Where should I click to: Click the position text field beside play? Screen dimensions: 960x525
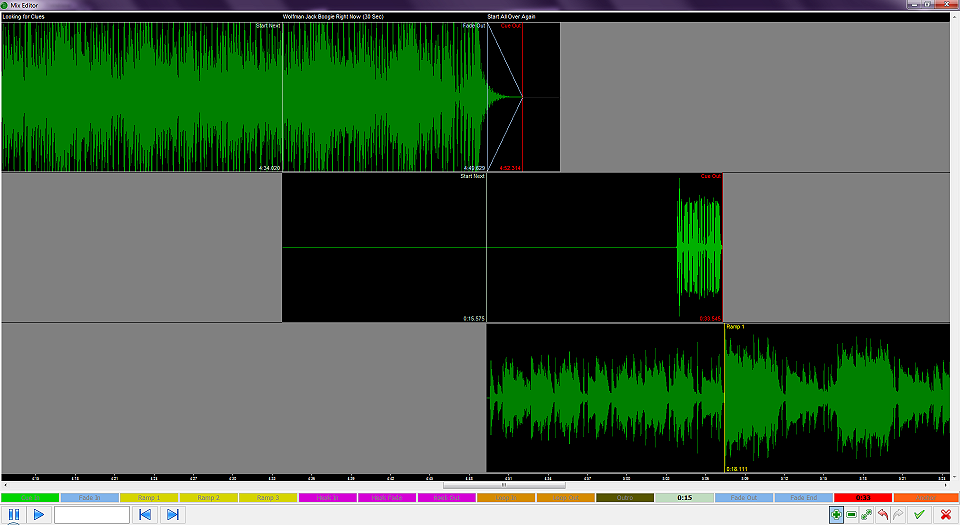pos(92,514)
